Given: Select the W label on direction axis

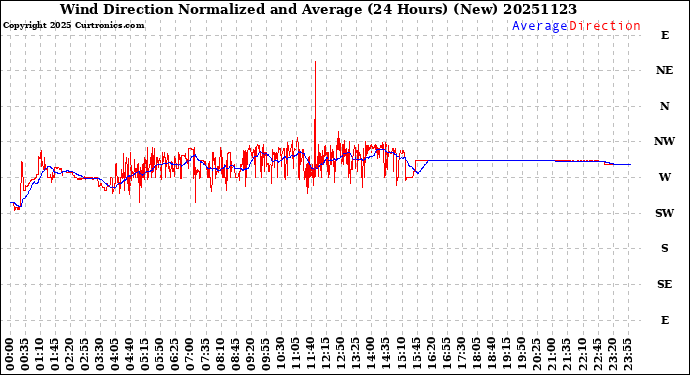Looking at the screenshot, I should point(664,177).
